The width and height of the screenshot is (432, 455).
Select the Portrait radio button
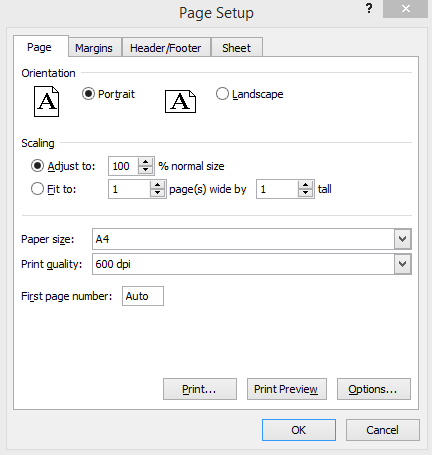coord(88,94)
